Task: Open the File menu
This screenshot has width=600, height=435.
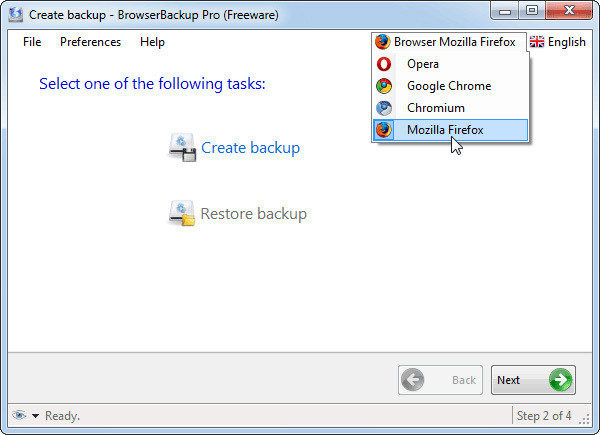Action: pos(32,42)
